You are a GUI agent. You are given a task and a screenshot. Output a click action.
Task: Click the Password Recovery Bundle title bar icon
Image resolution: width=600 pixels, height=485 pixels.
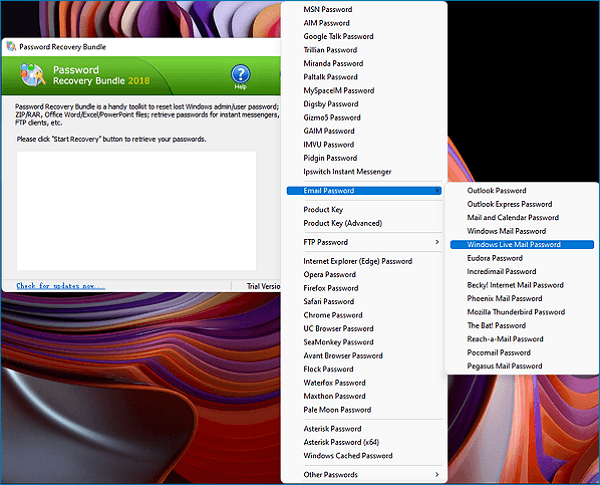11,46
